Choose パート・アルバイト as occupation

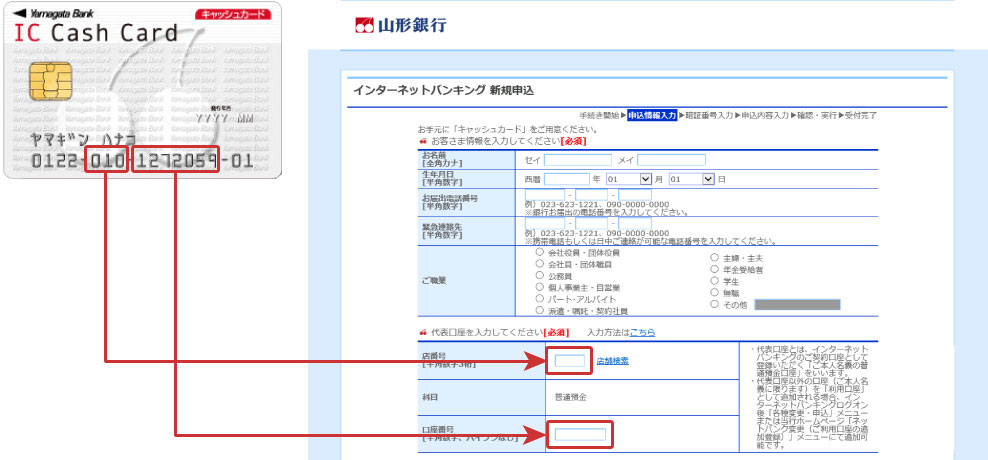coord(541,298)
